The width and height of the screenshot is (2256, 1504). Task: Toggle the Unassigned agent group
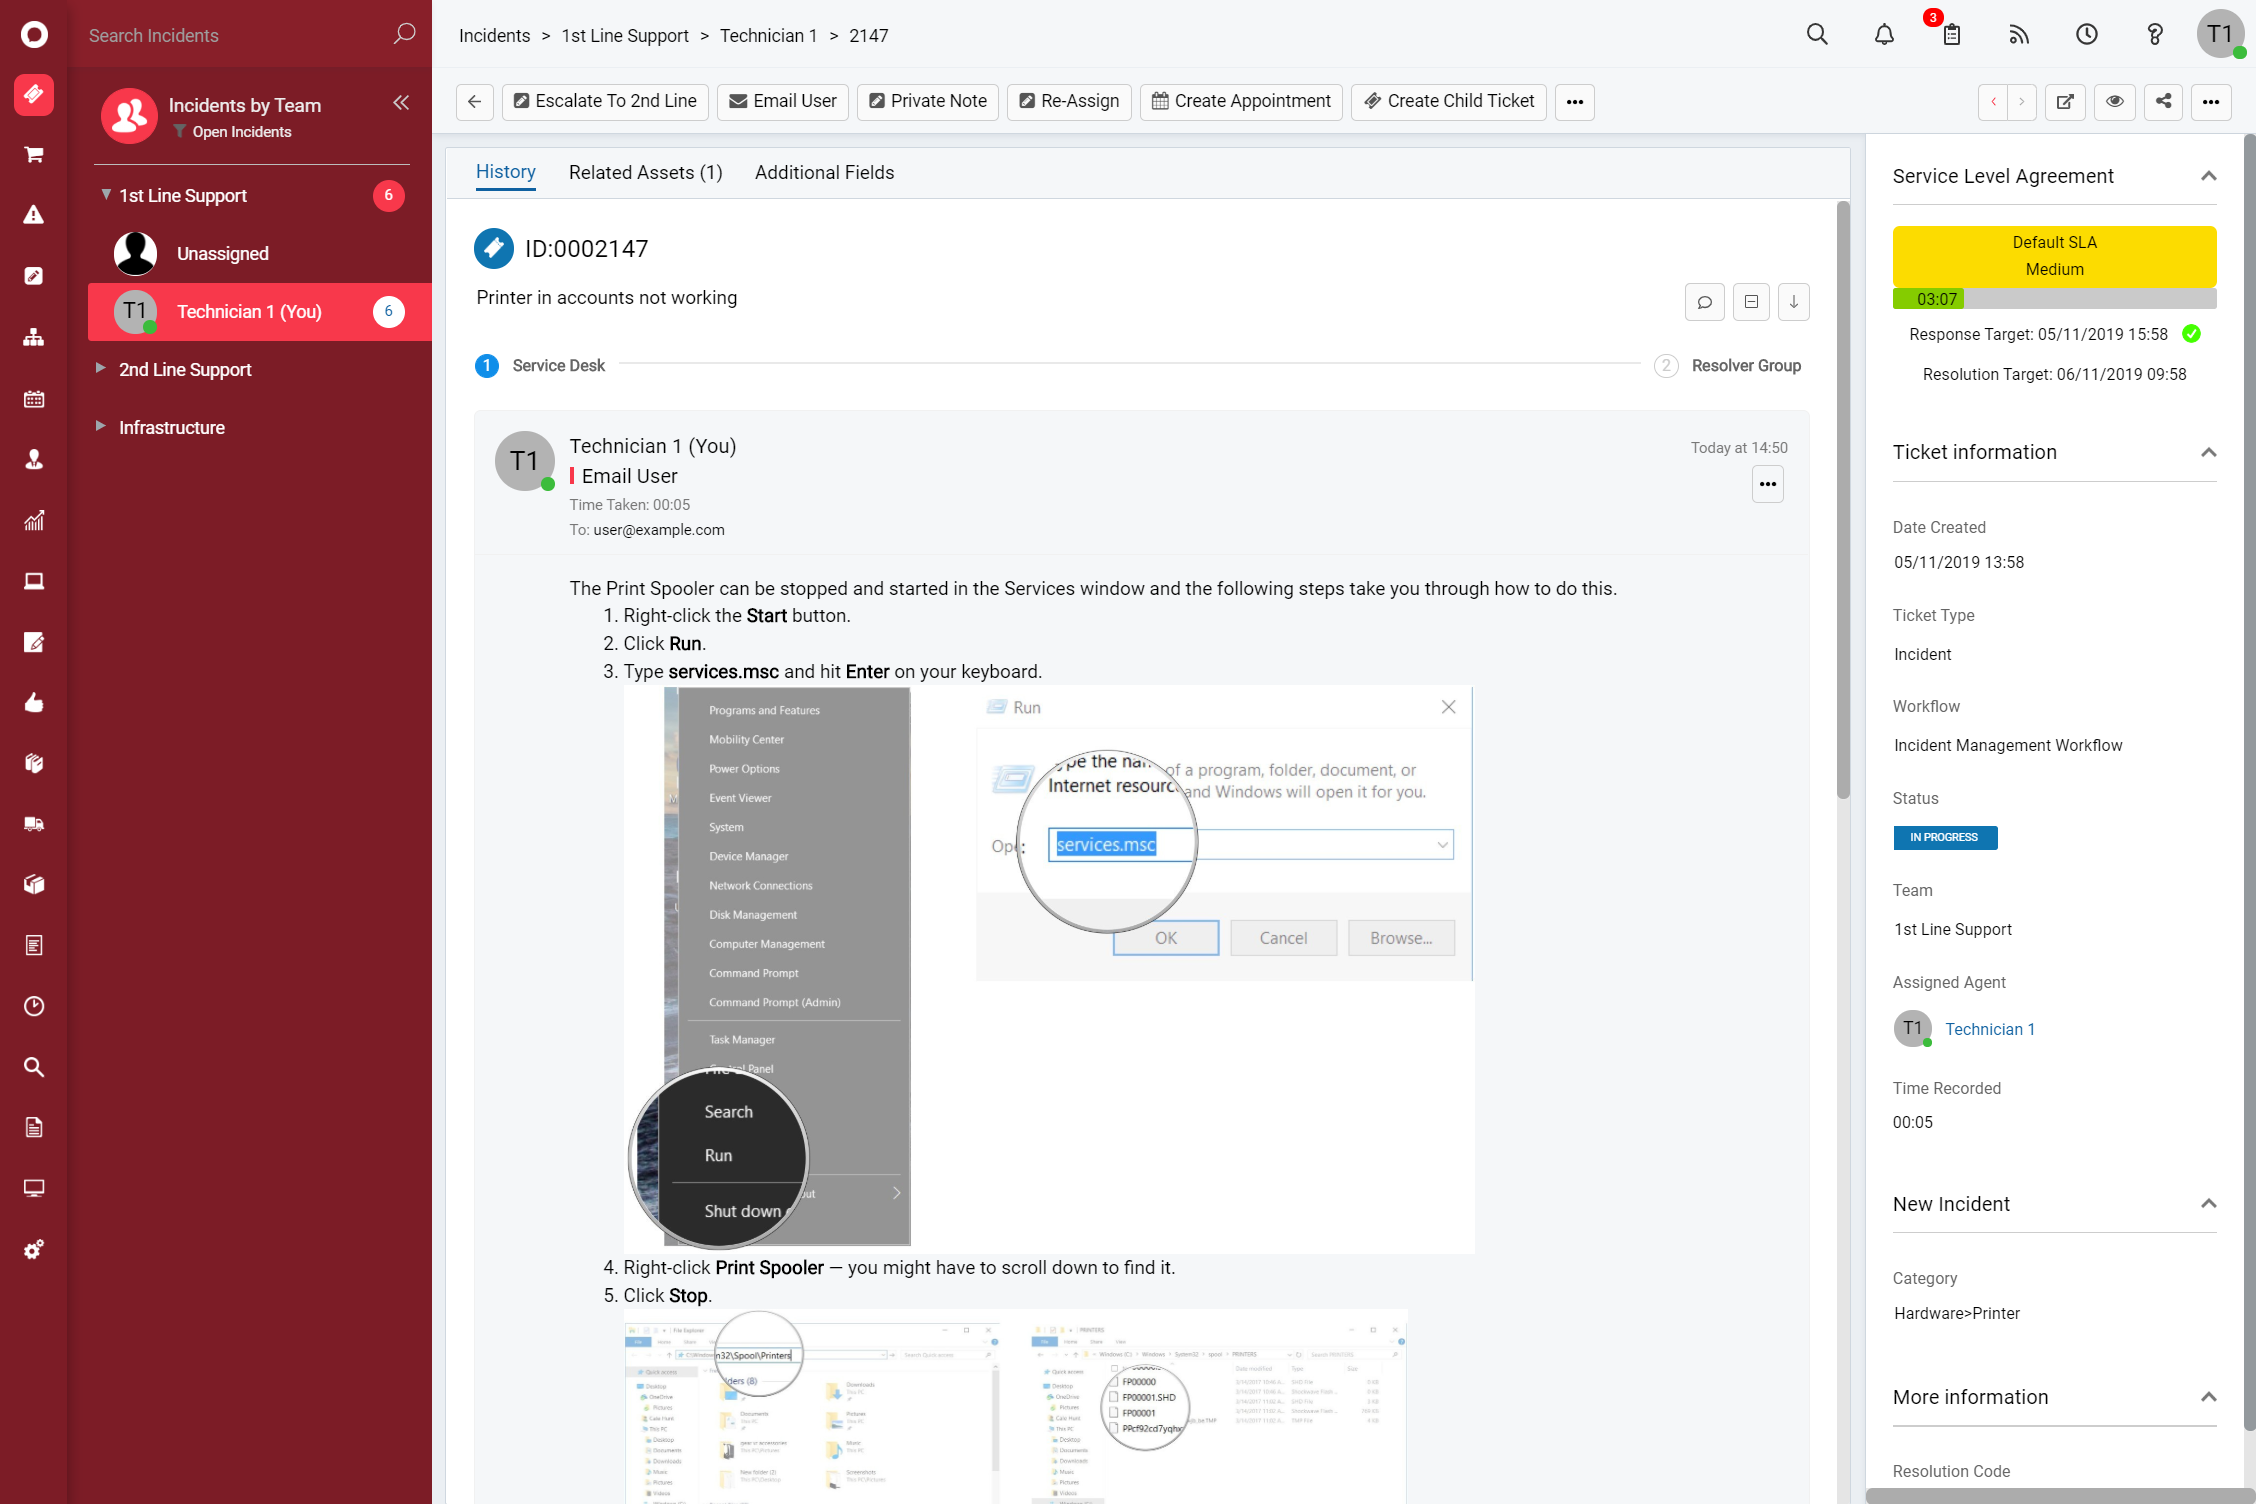pos(222,253)
